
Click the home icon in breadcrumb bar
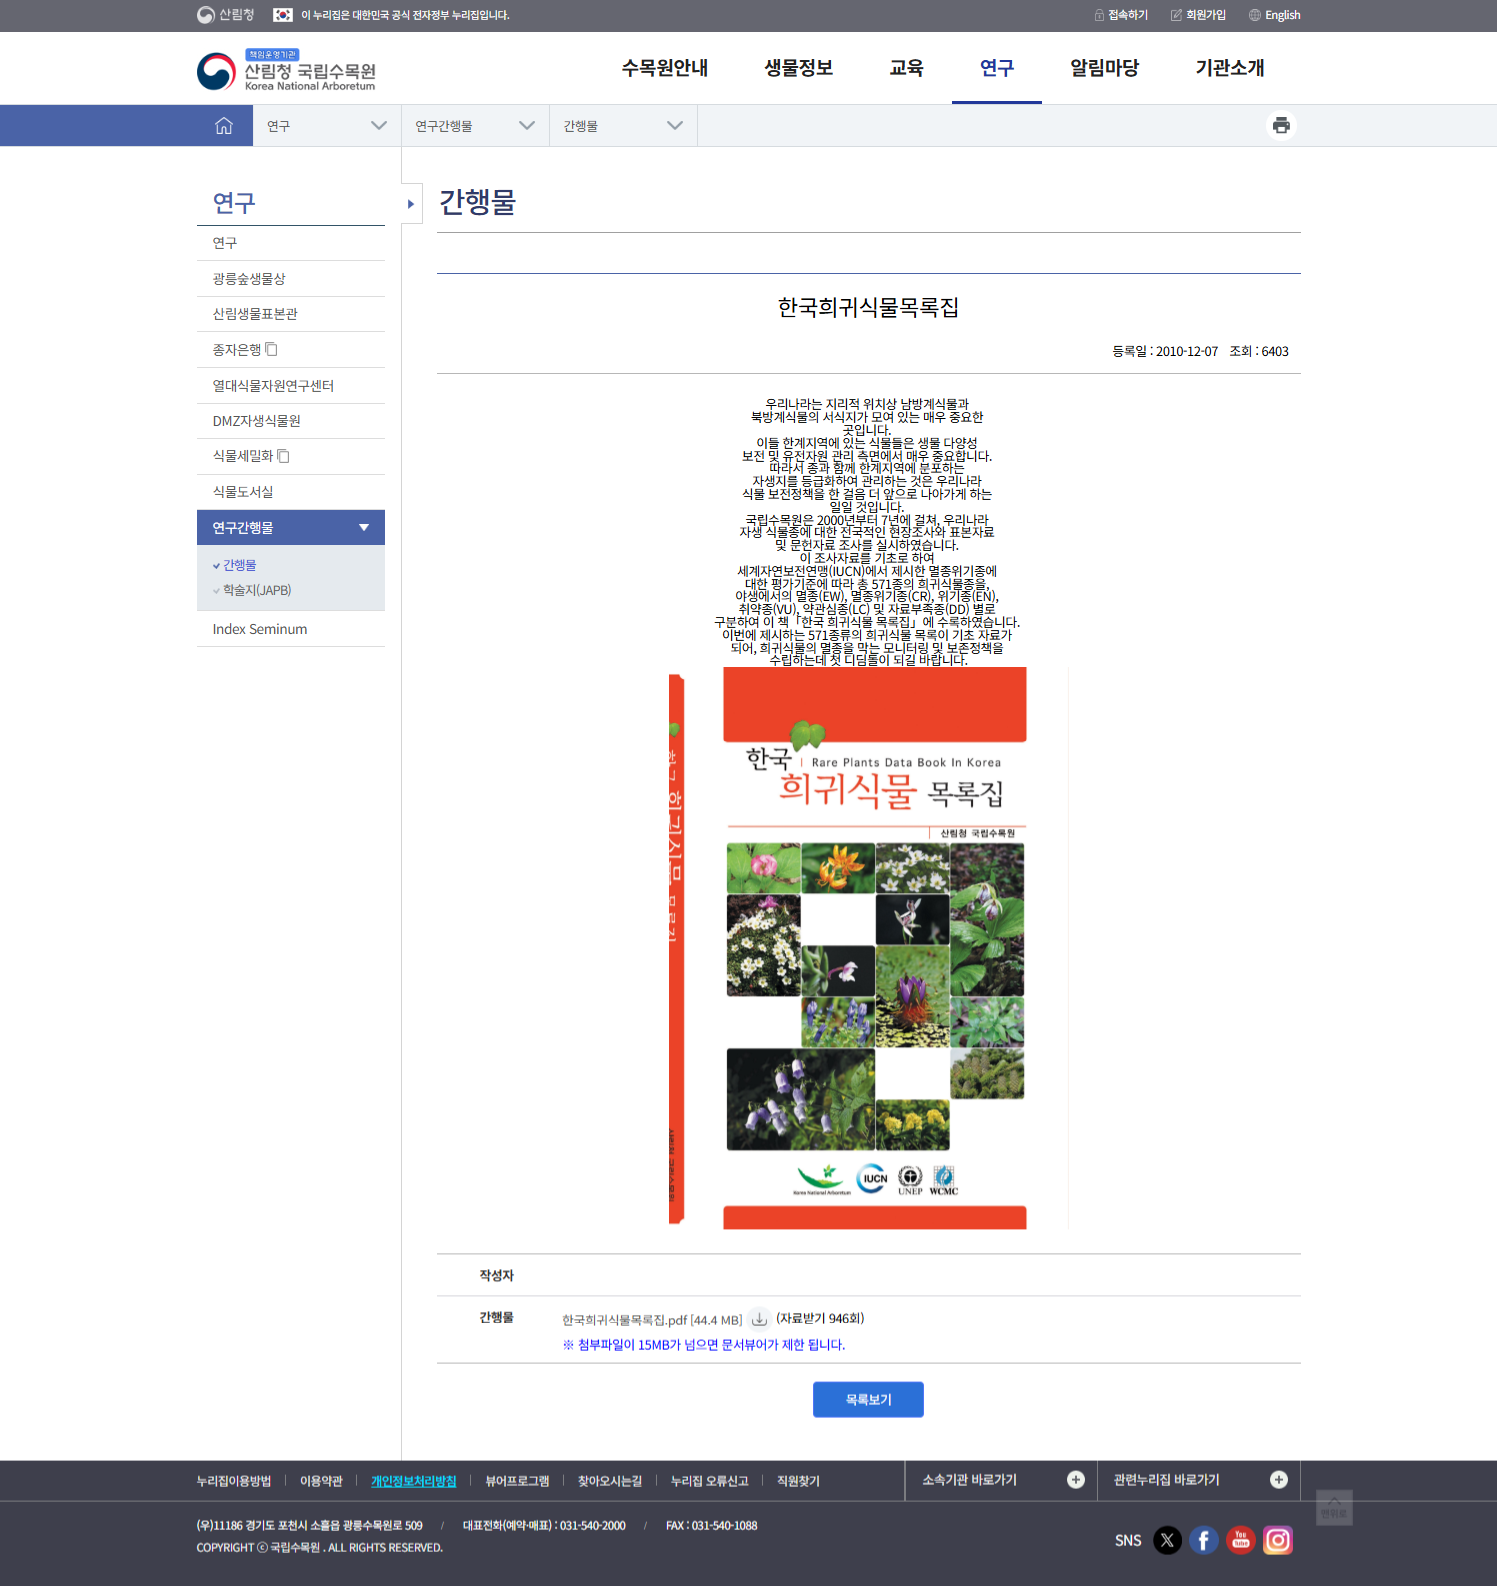[224, 126]
